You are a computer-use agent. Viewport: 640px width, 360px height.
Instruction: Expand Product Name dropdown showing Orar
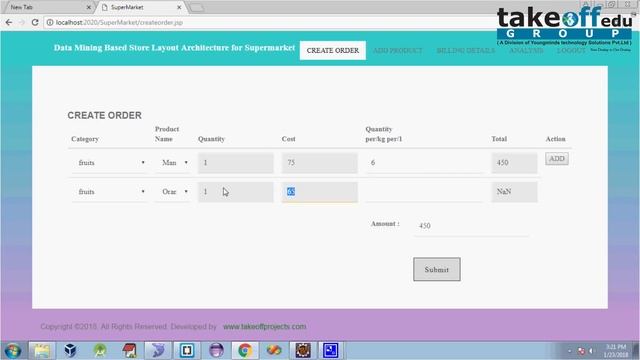[173, 192]
